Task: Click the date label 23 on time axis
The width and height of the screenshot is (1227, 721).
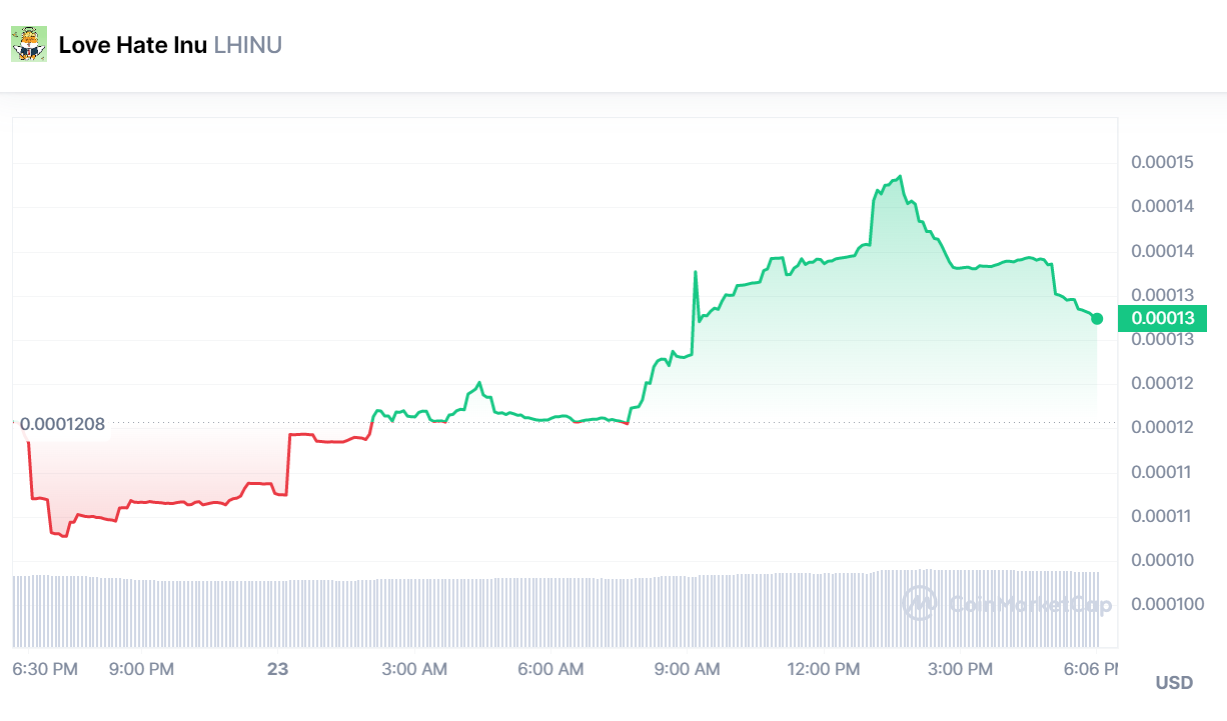Action: (x=278, y=668)
